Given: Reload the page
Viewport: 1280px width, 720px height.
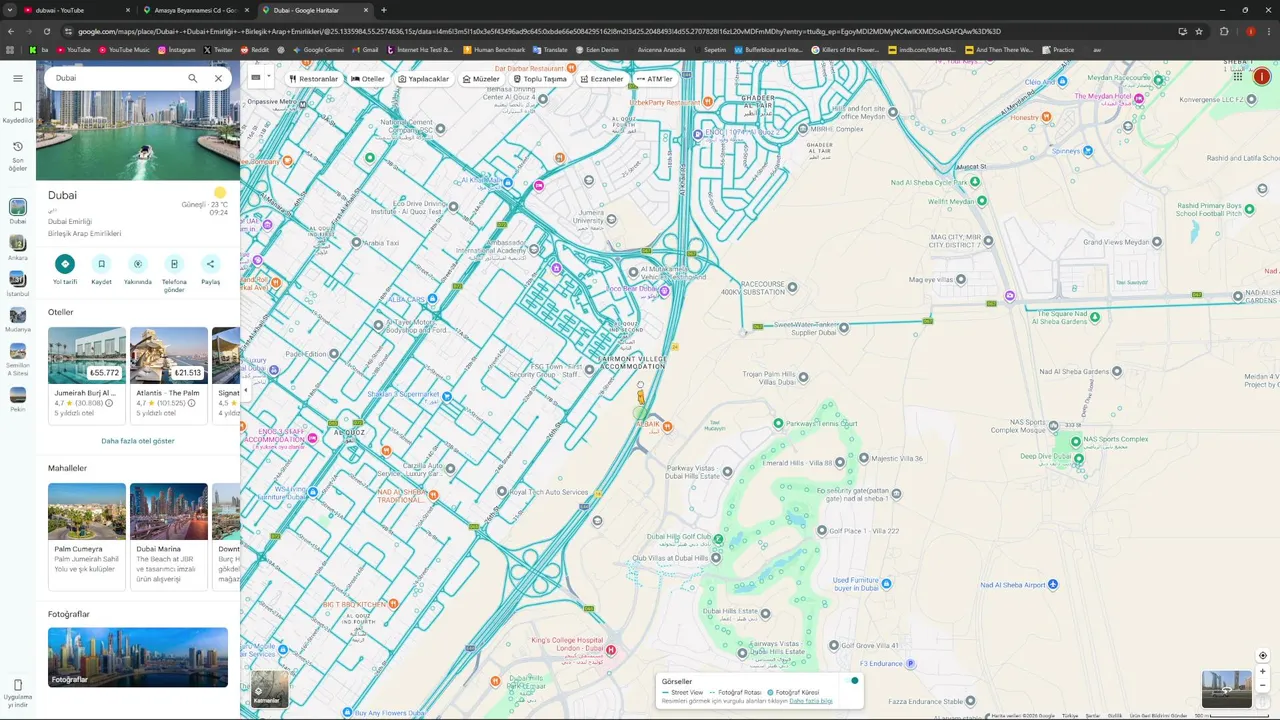Looking at the screenshot, I should (x=45, y=31).
